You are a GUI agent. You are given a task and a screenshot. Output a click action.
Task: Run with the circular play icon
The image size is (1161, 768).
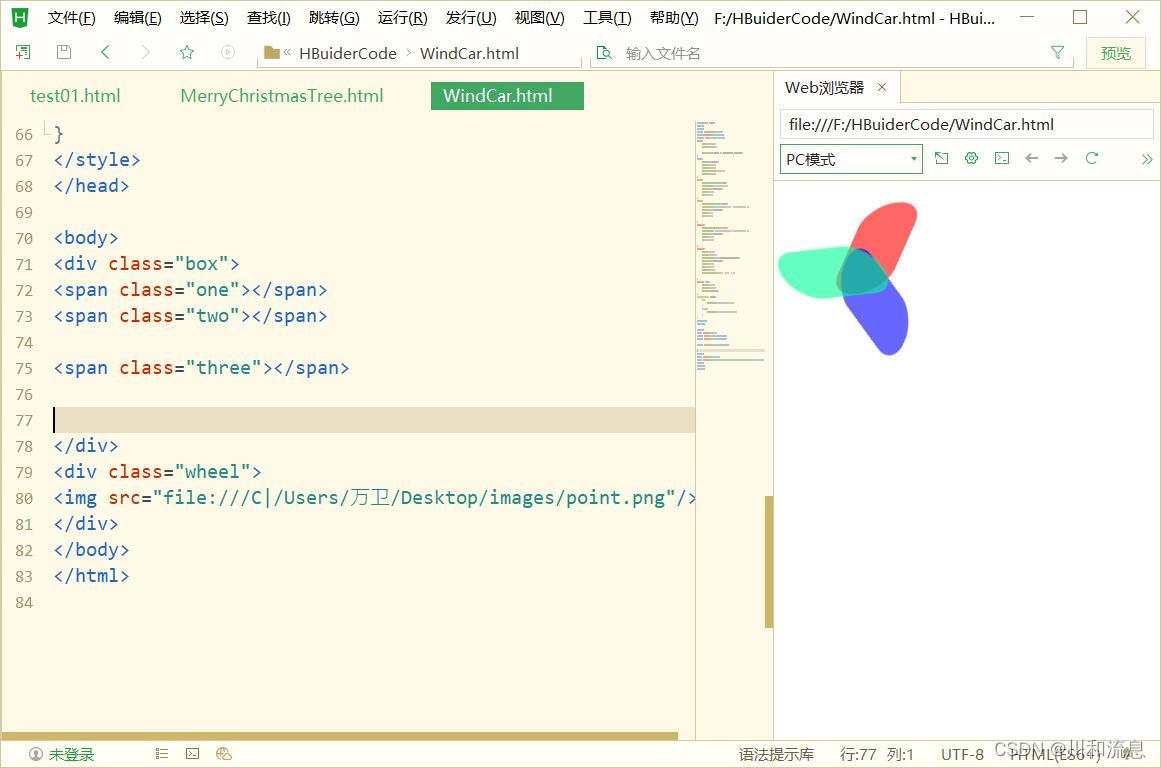point(228,52)
